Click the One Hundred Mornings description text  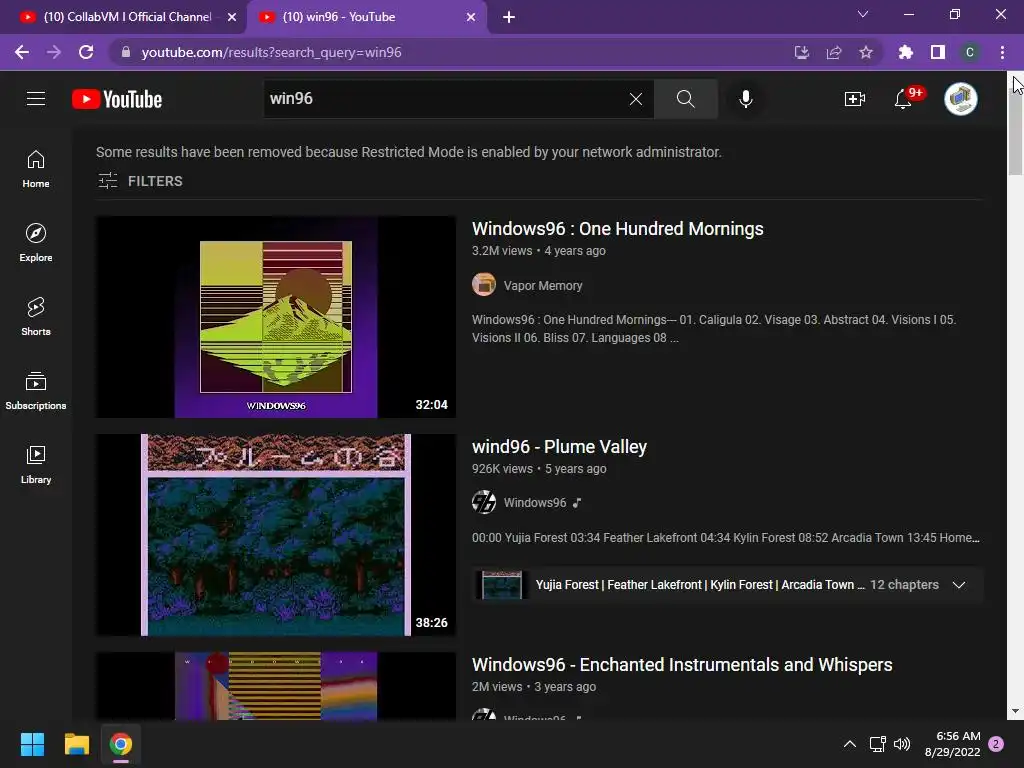coord(714,328)
